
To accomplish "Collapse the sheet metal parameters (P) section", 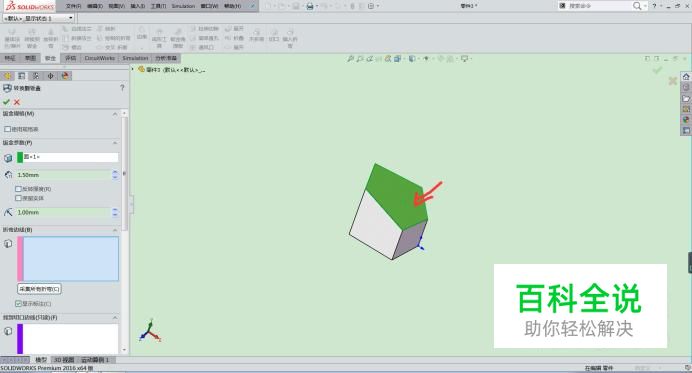I will 115,143.
